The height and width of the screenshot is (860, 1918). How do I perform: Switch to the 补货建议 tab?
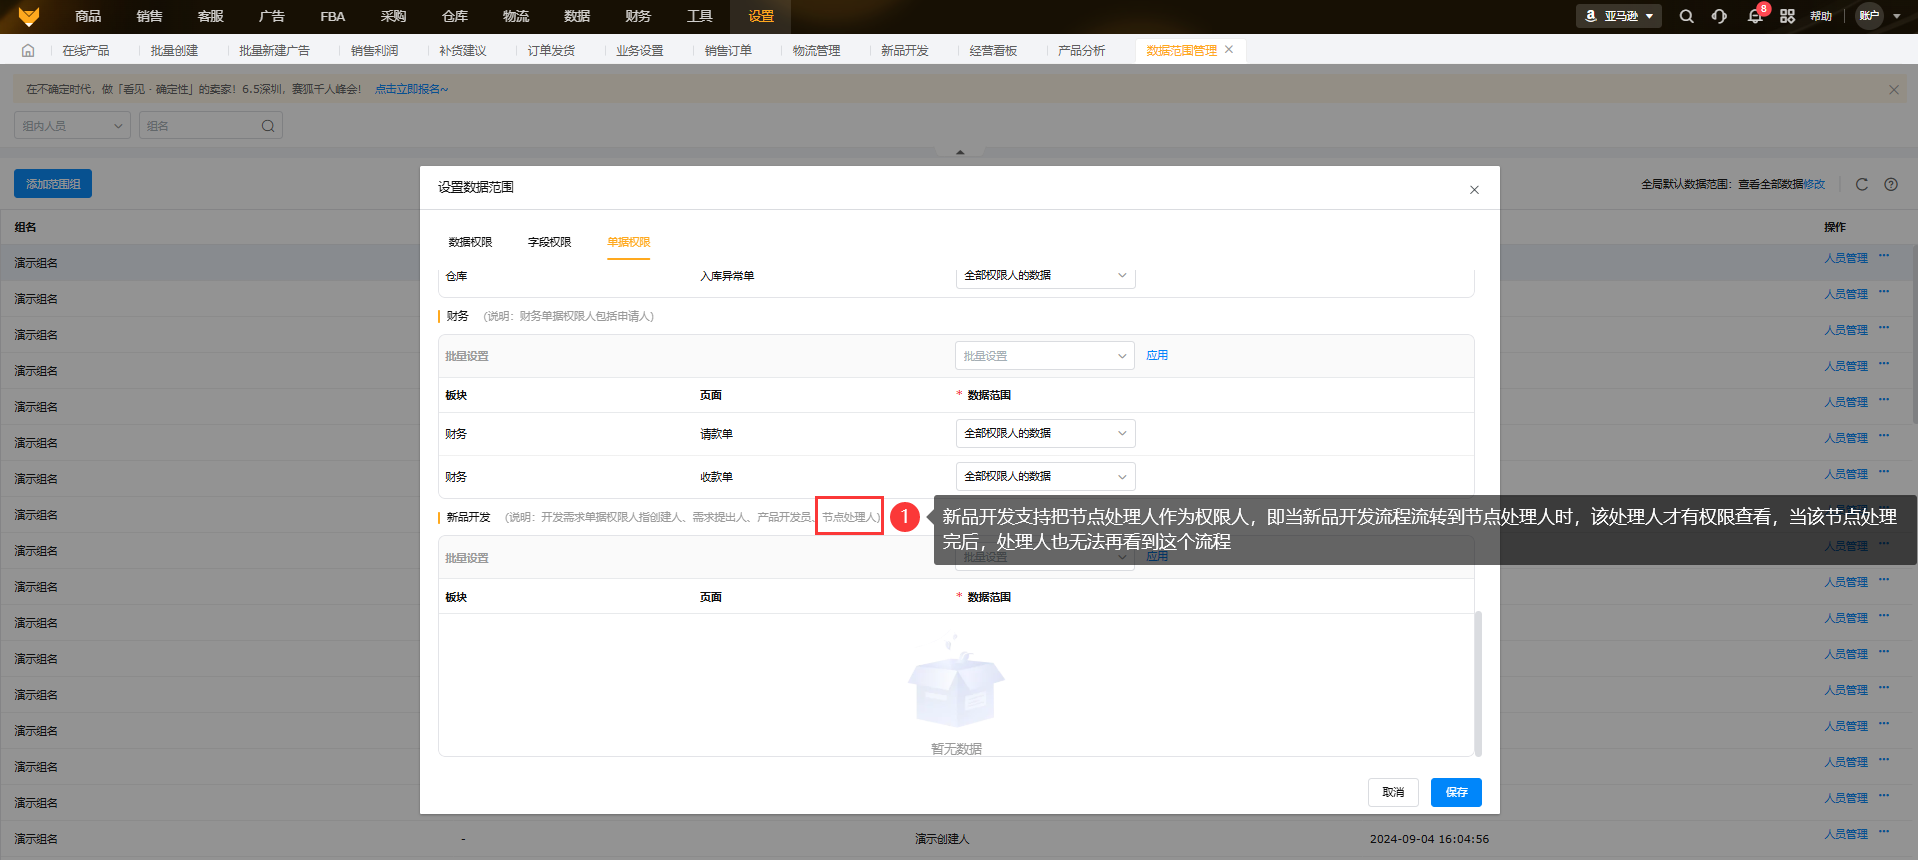click(x=462, y=50)
